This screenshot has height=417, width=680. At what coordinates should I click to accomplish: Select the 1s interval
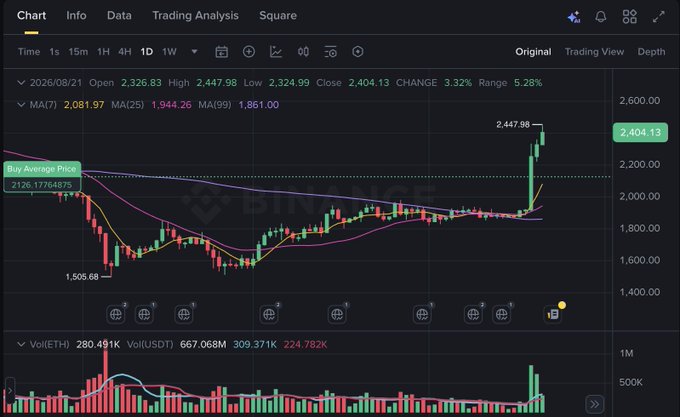[x=54, y=52]
